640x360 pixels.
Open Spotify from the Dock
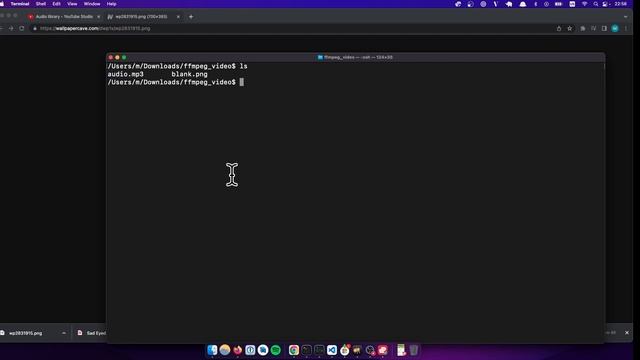pos(276,350)
